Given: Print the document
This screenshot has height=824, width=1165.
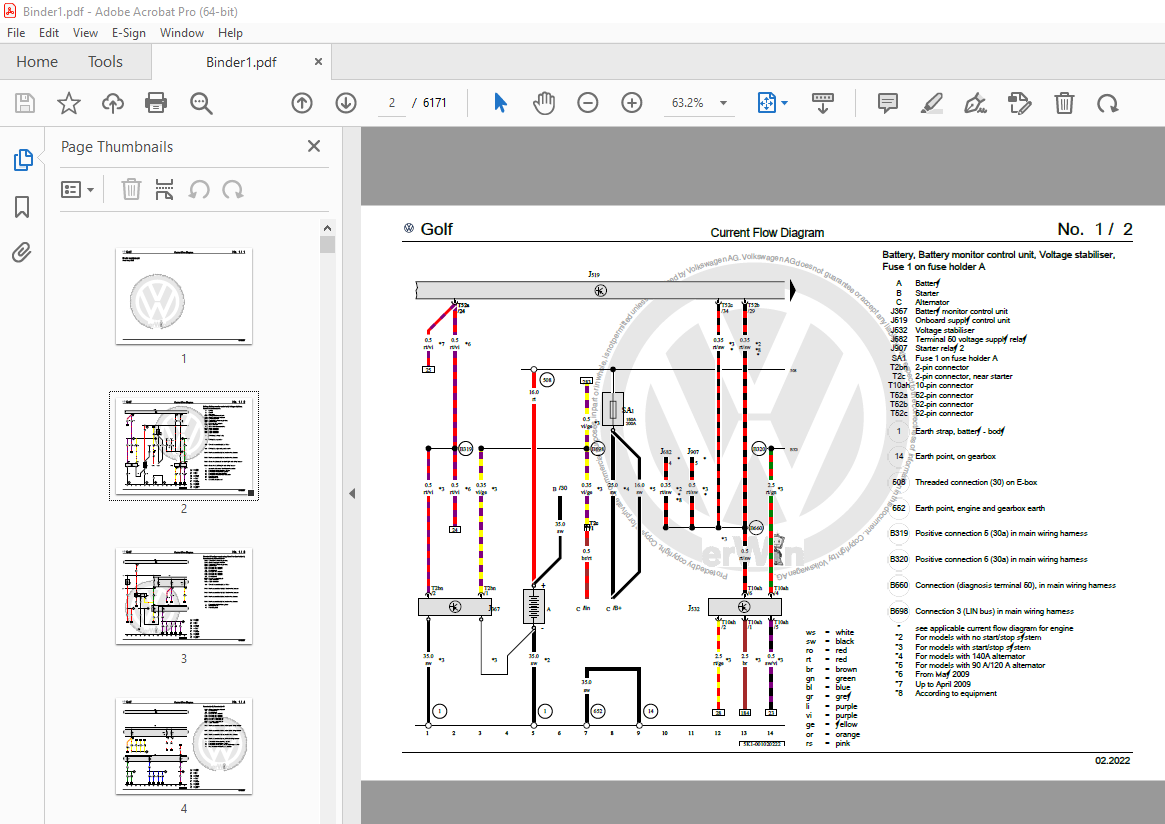Looking at the screenshot, I should coord(156,103).
